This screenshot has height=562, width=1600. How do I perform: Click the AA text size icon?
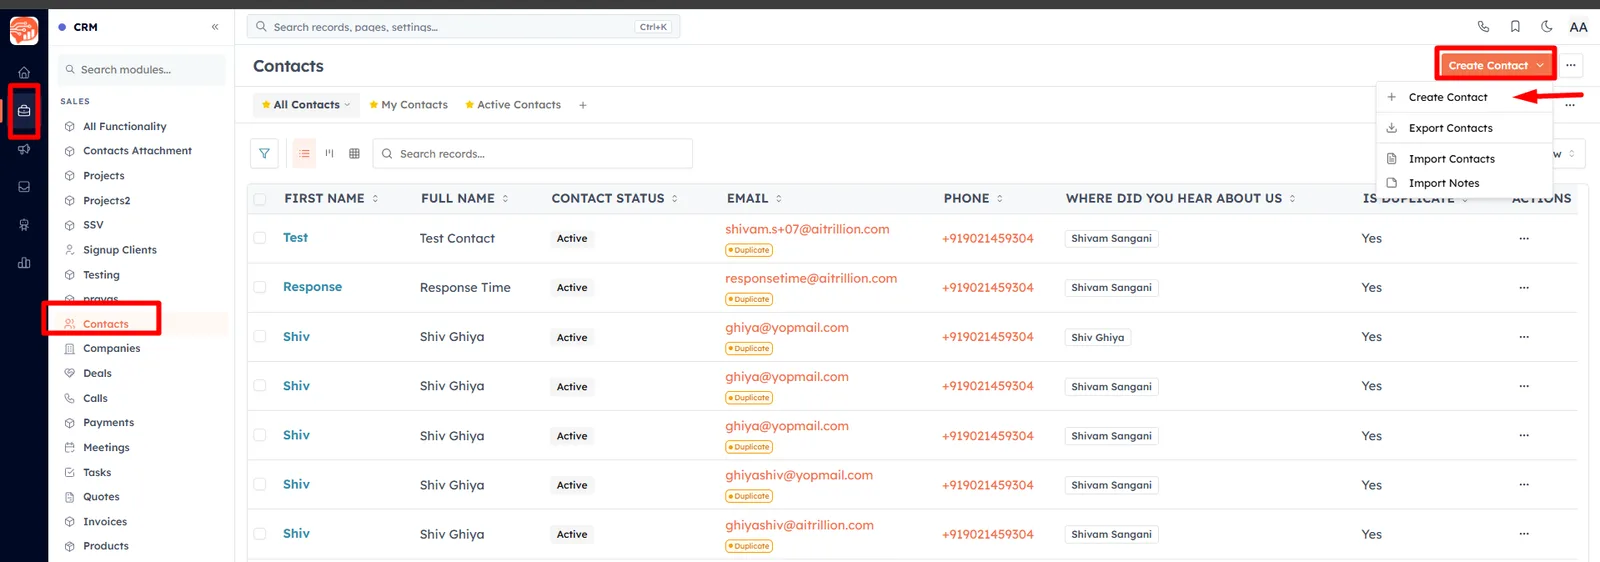[x=1578, y=27]
